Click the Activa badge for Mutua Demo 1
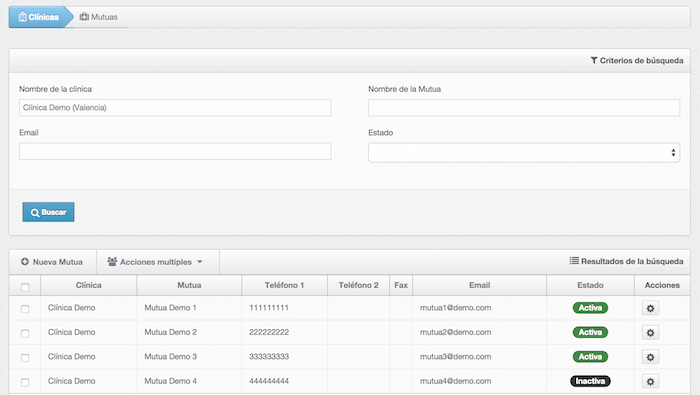 [590, 308]
